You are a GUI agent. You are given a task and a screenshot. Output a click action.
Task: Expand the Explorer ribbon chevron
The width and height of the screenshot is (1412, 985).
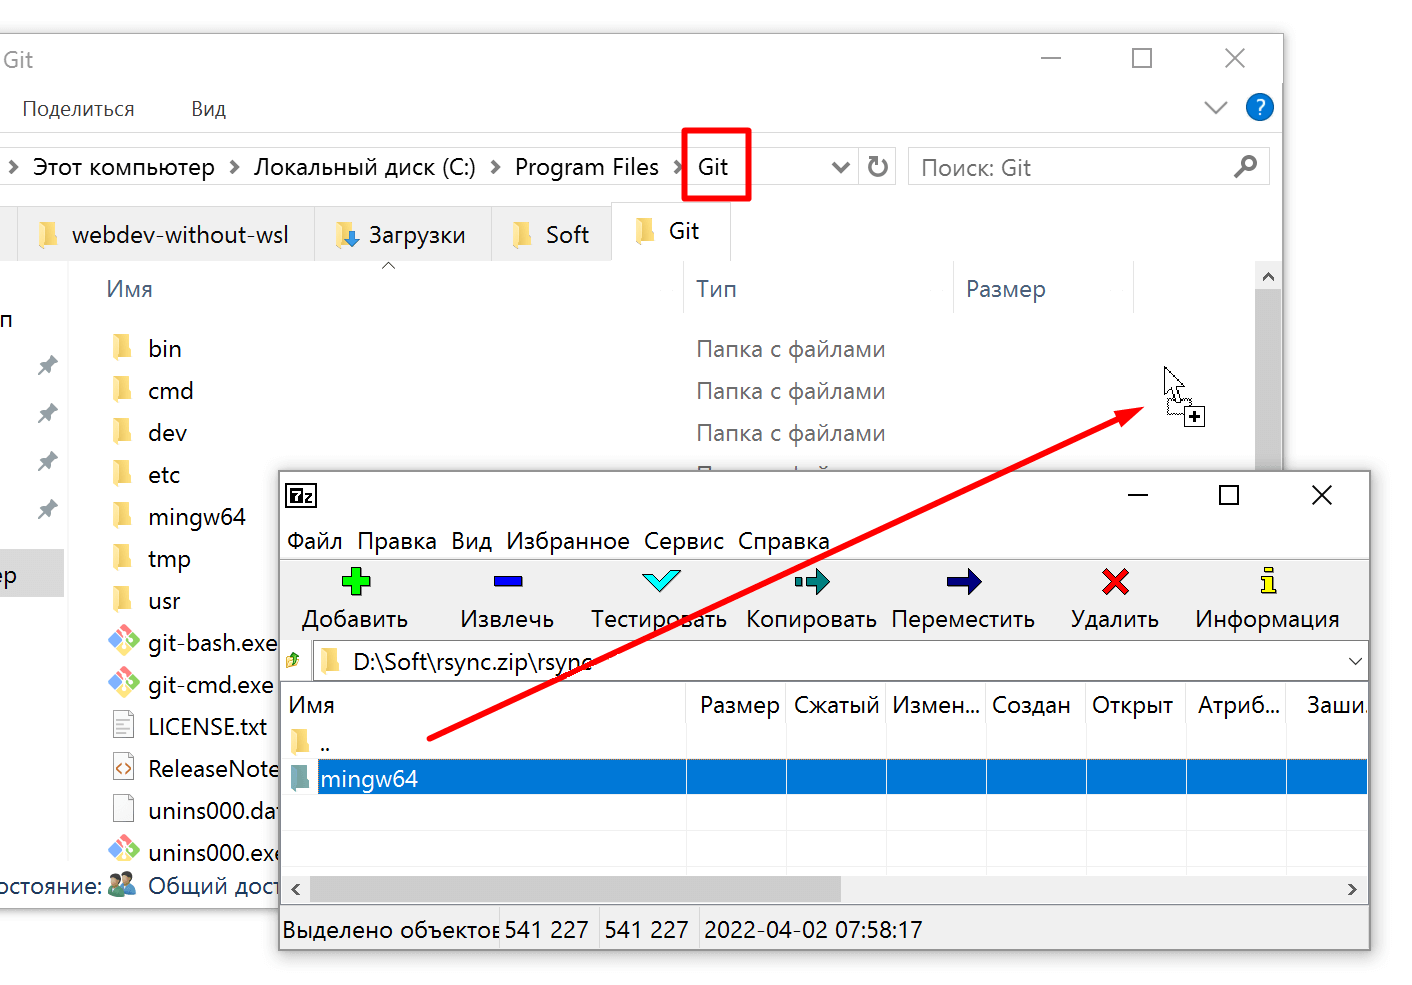(x=1216, y=107)
